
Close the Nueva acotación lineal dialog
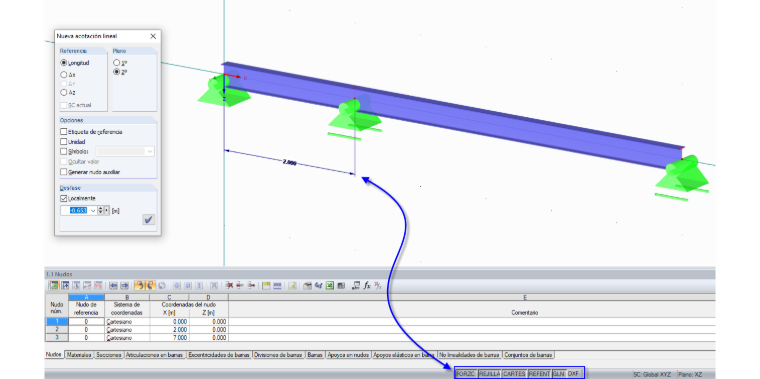coord(153,36)
